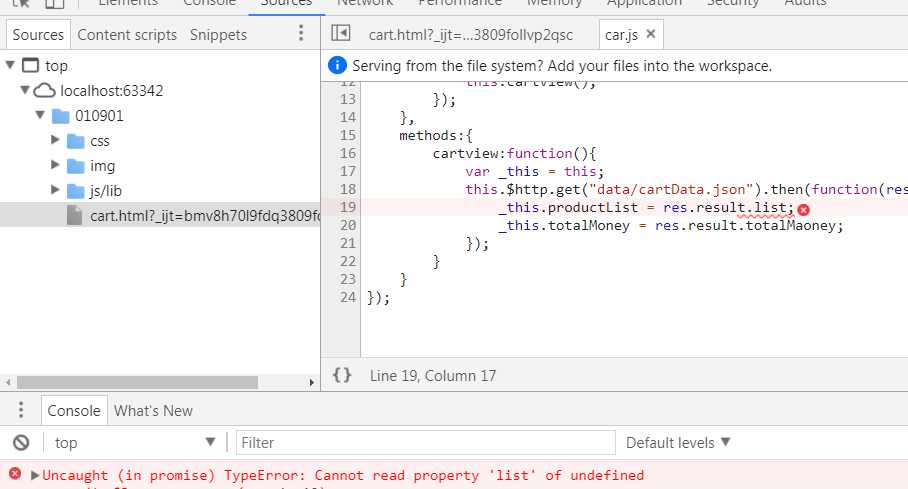
Task: Toggle the file navigator sidebar icon
Action: click(x=340, y=33)
